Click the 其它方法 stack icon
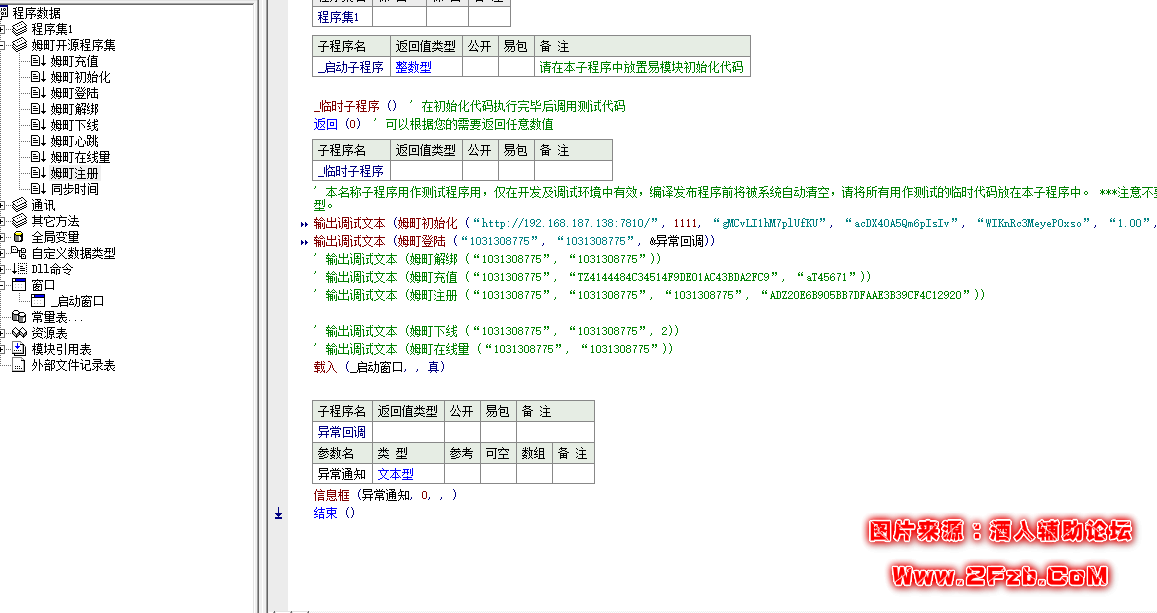 pos(18,218)
